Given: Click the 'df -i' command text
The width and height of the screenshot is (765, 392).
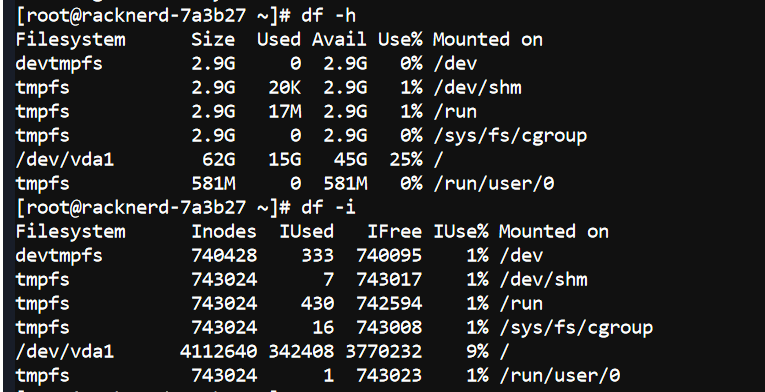Looking at the screenshot, I should [328, 207].
